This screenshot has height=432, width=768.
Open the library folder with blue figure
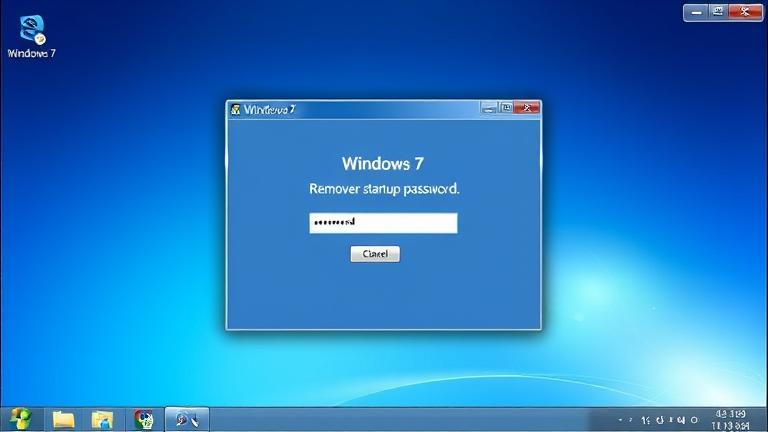point(102,420)
